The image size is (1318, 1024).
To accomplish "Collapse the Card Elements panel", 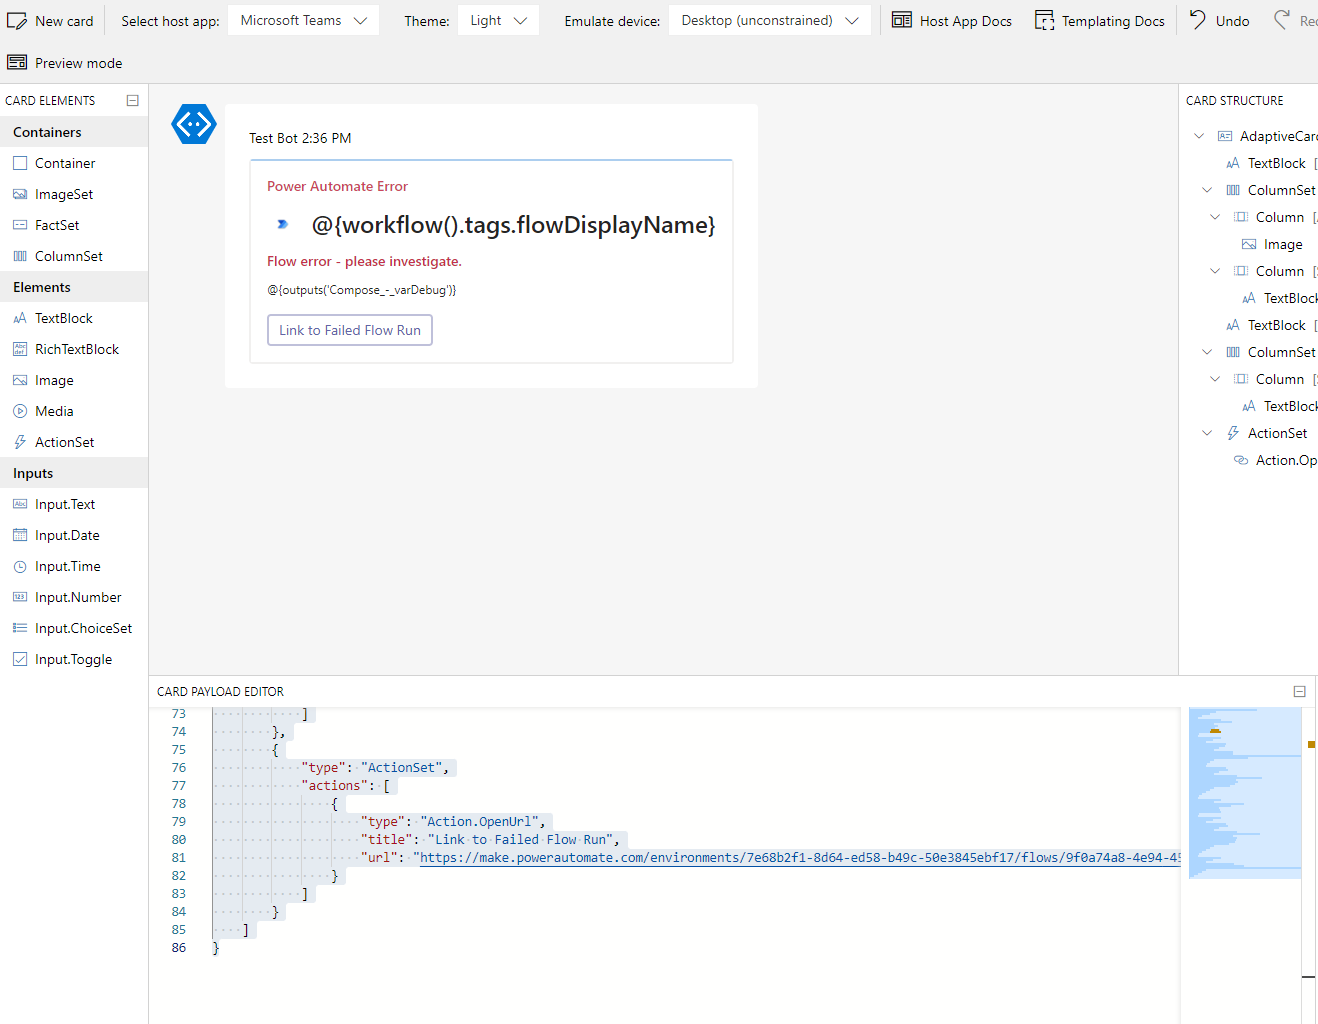I will point(132,100).
